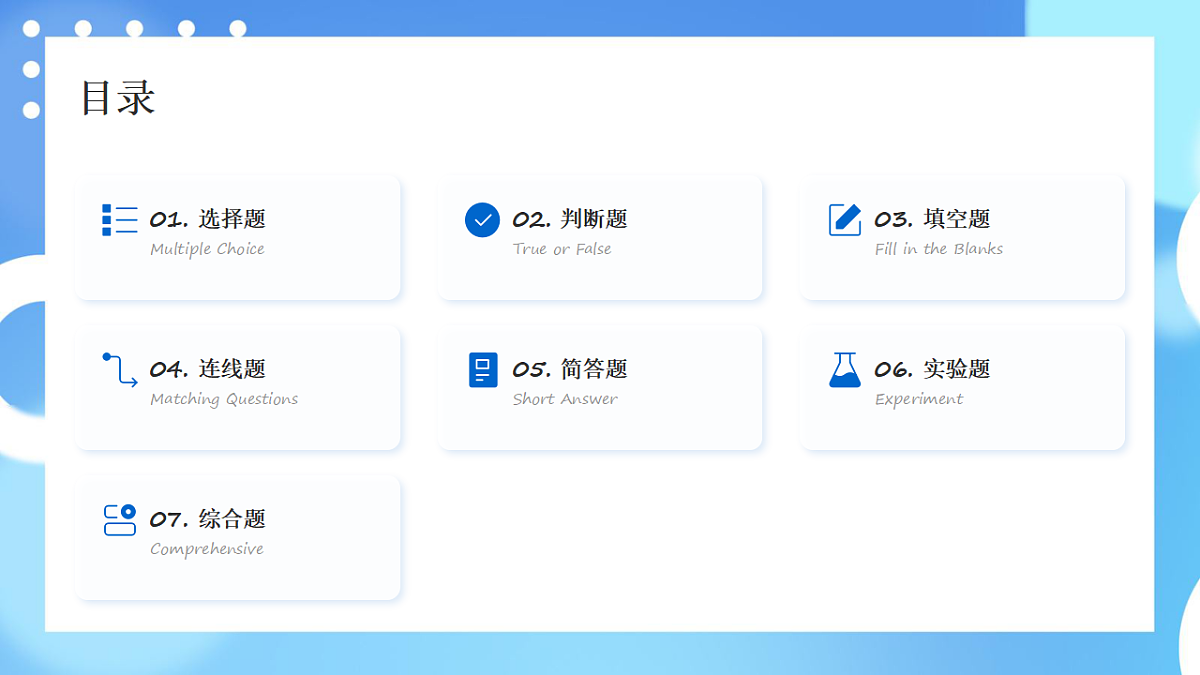1200x675 pixels.
Task: Click the pencil edit icon beside 填空题
Action: 845,220
